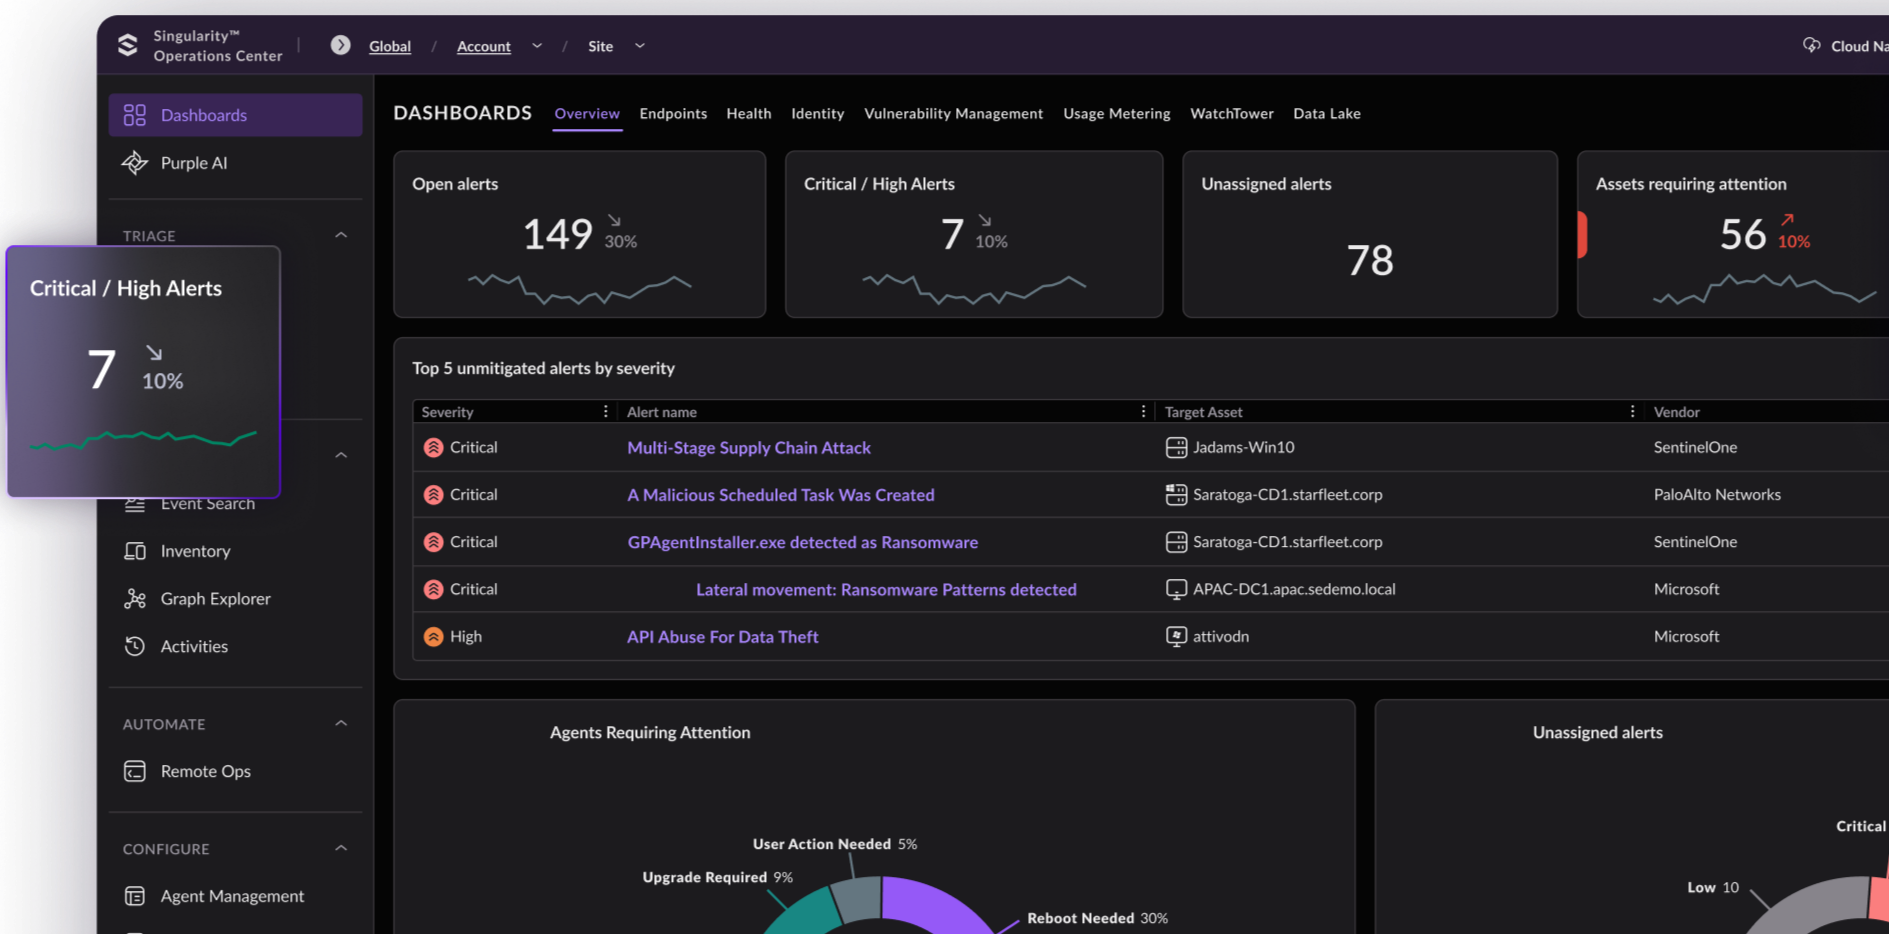Click the Graph Explorer node icon
Image resolution: width=1889 pixels, height=934 pixels.
[x=135, y=598]
